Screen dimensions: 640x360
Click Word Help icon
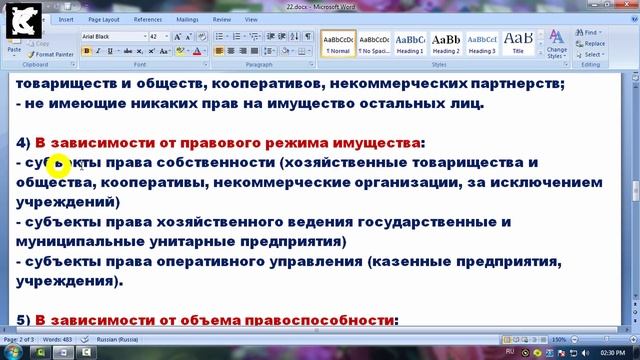point(634,19)
